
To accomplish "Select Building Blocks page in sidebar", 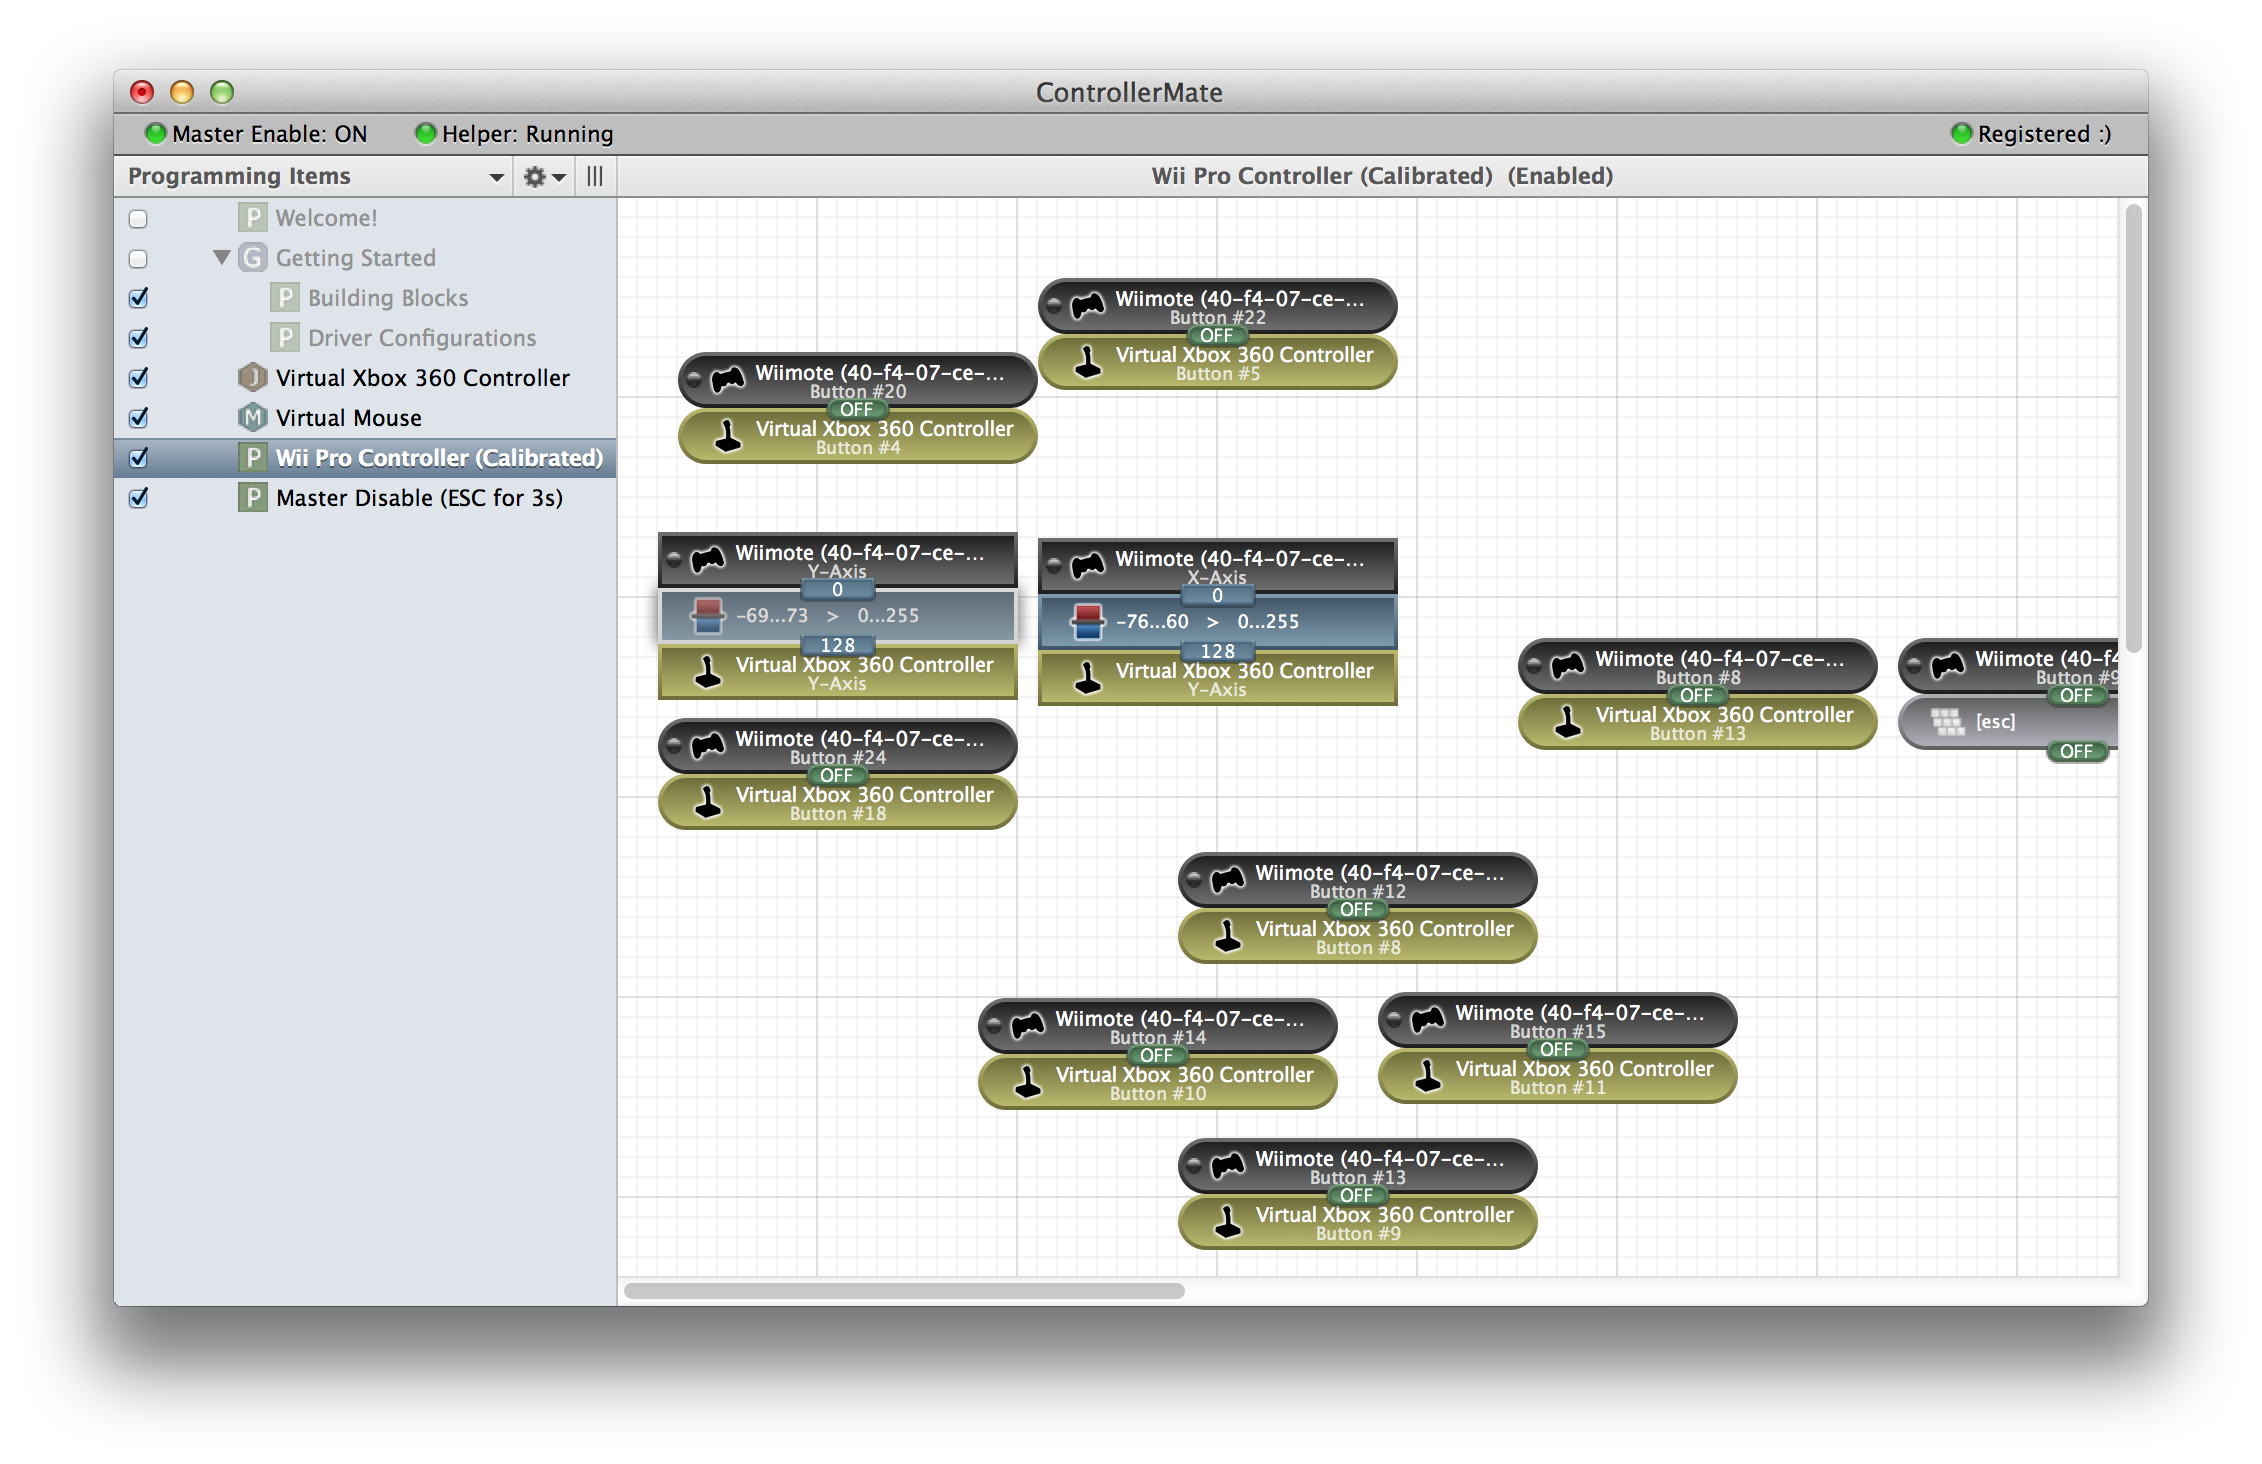I will click(x=387, y=298).
